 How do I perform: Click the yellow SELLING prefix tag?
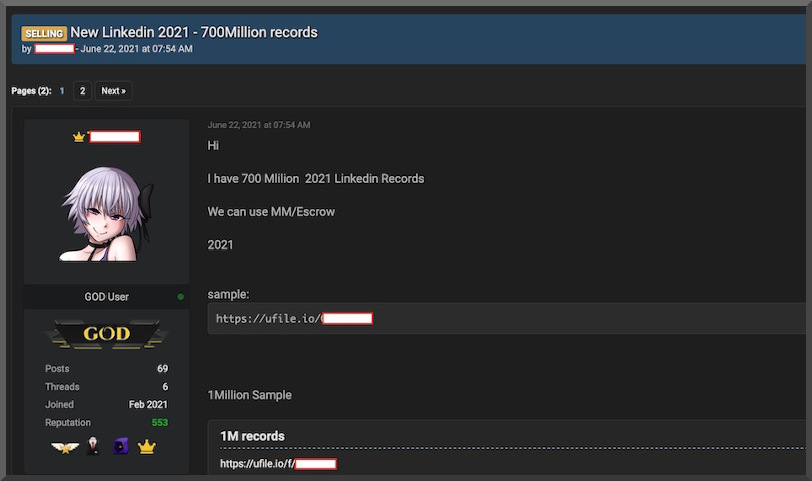44,33
